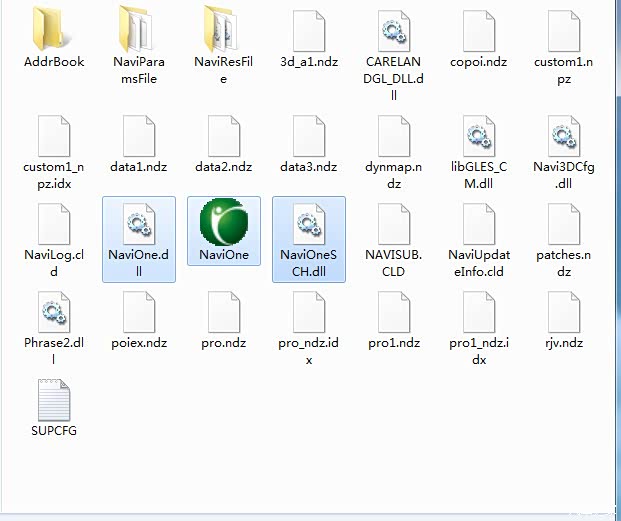Select the NaviLog.cld file
Viewport: 621px width, 521px height.
(54, 223)
